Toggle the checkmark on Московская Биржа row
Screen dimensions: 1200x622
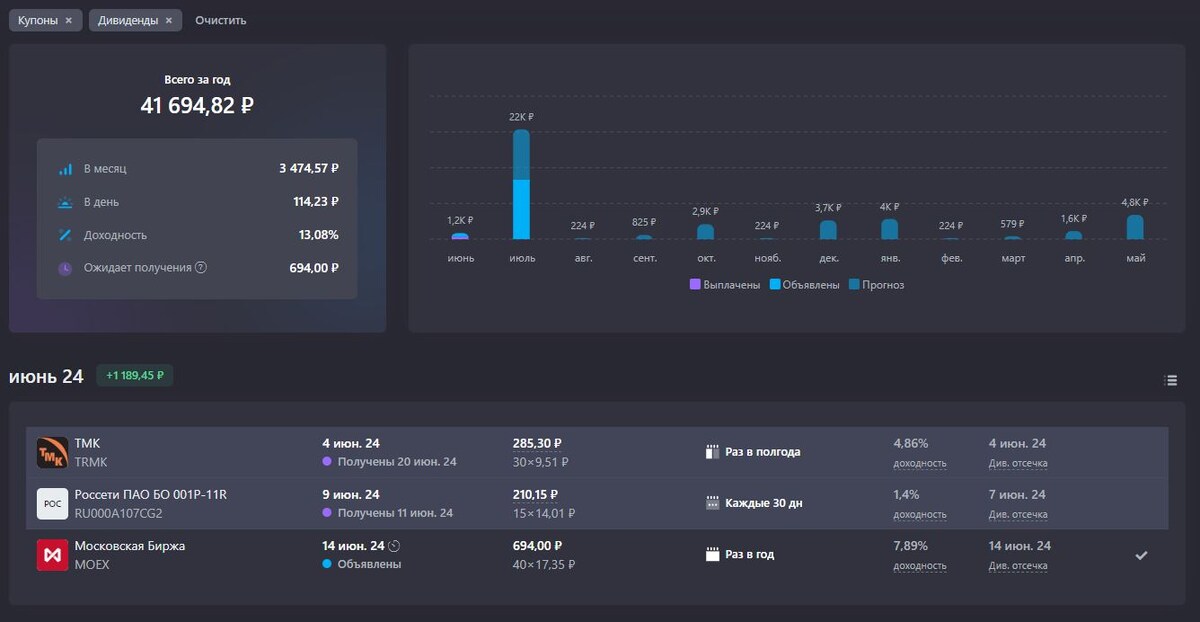click(x=1141, y=555)
